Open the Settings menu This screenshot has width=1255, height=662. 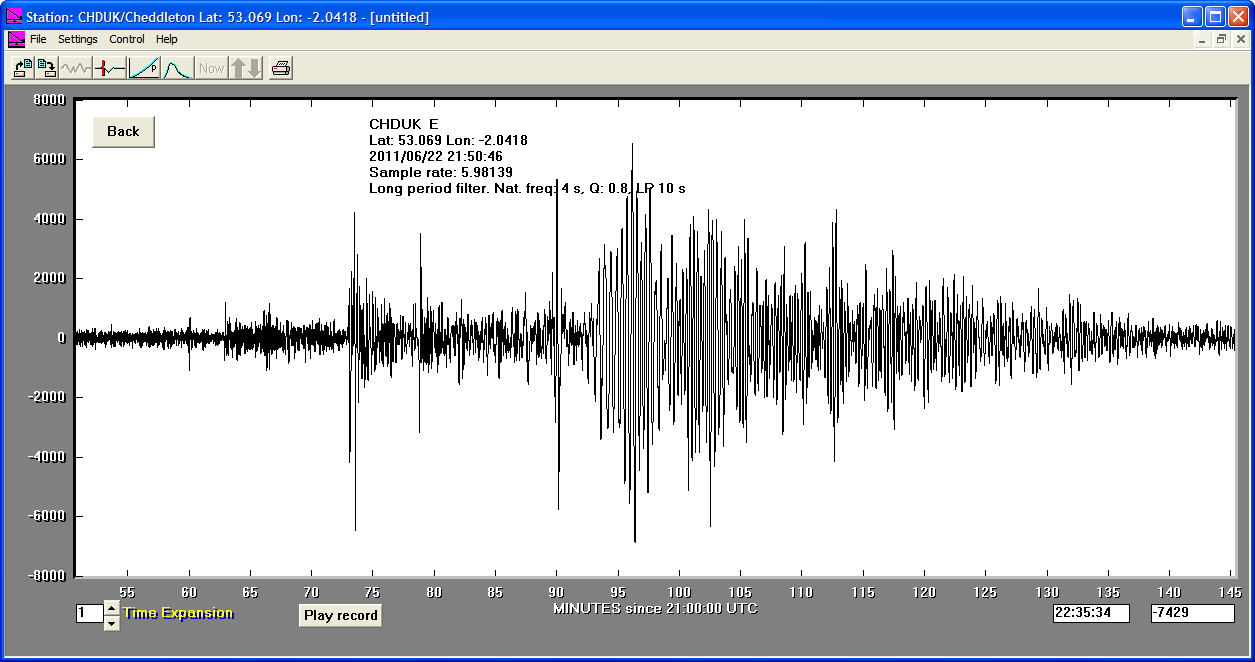tap(78, 39)
